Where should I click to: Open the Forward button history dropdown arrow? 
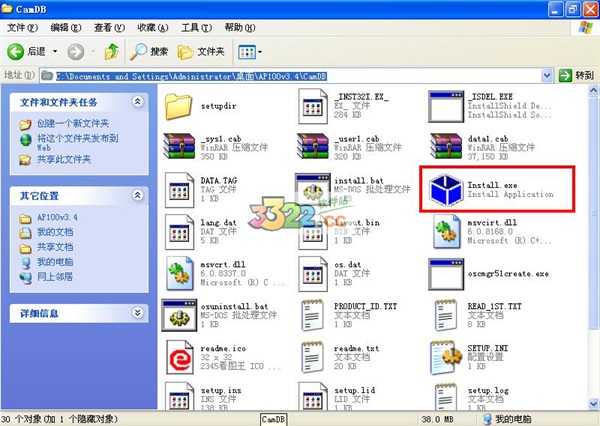click(x=93, y=51)
